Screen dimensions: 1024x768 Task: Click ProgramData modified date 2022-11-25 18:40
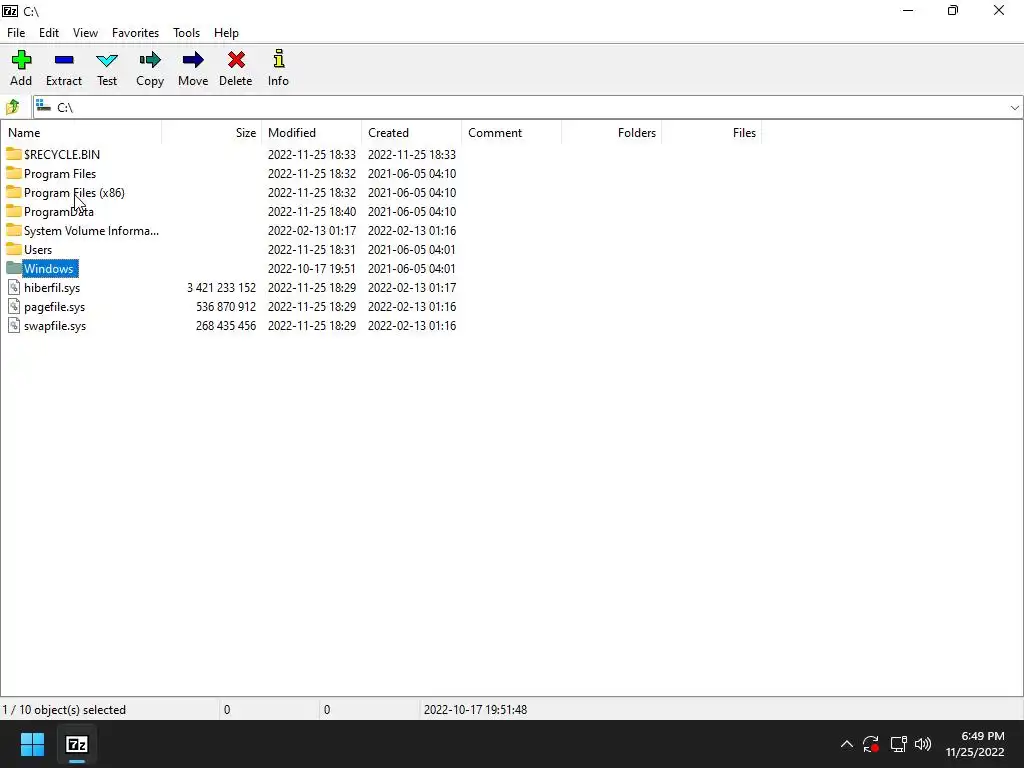click(312, 212)
